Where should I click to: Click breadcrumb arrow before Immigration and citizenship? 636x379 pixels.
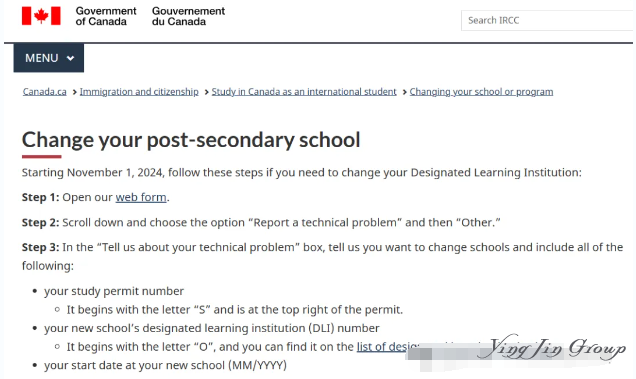[74, 93]
